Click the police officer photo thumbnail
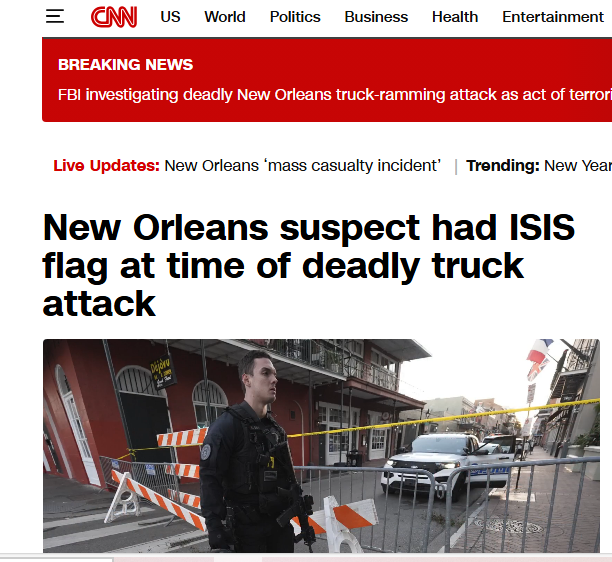Screen dimensions: 612x562 point(321,446)
